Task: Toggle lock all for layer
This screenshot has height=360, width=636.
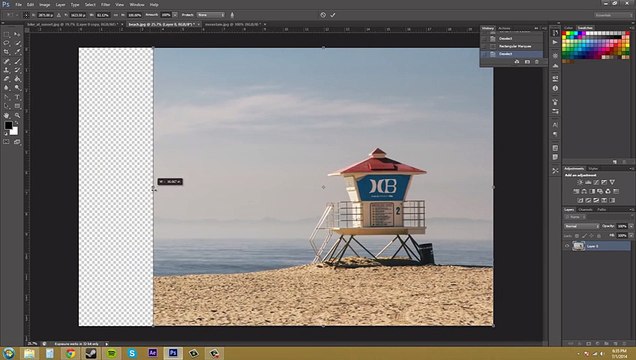Action: [x=599, y=236]
